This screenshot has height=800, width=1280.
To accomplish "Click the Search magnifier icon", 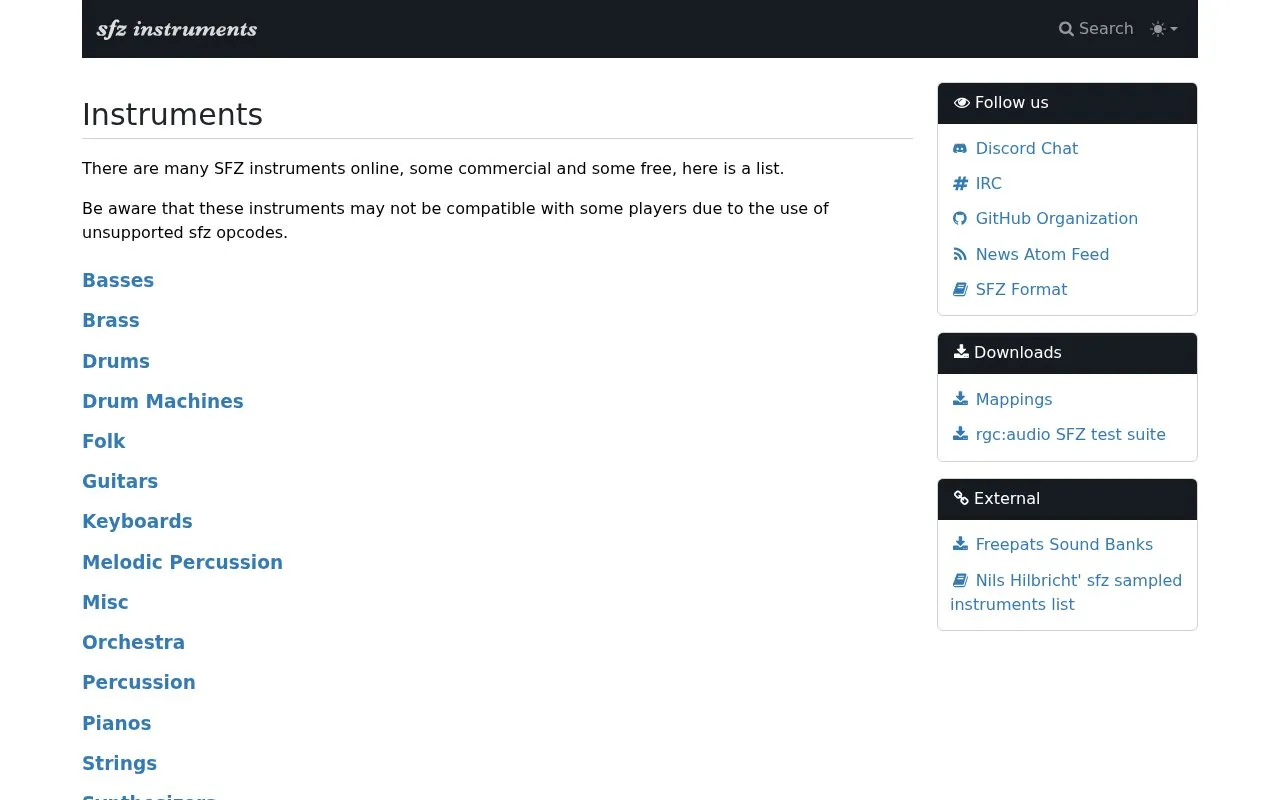I will click(1066, 29).
